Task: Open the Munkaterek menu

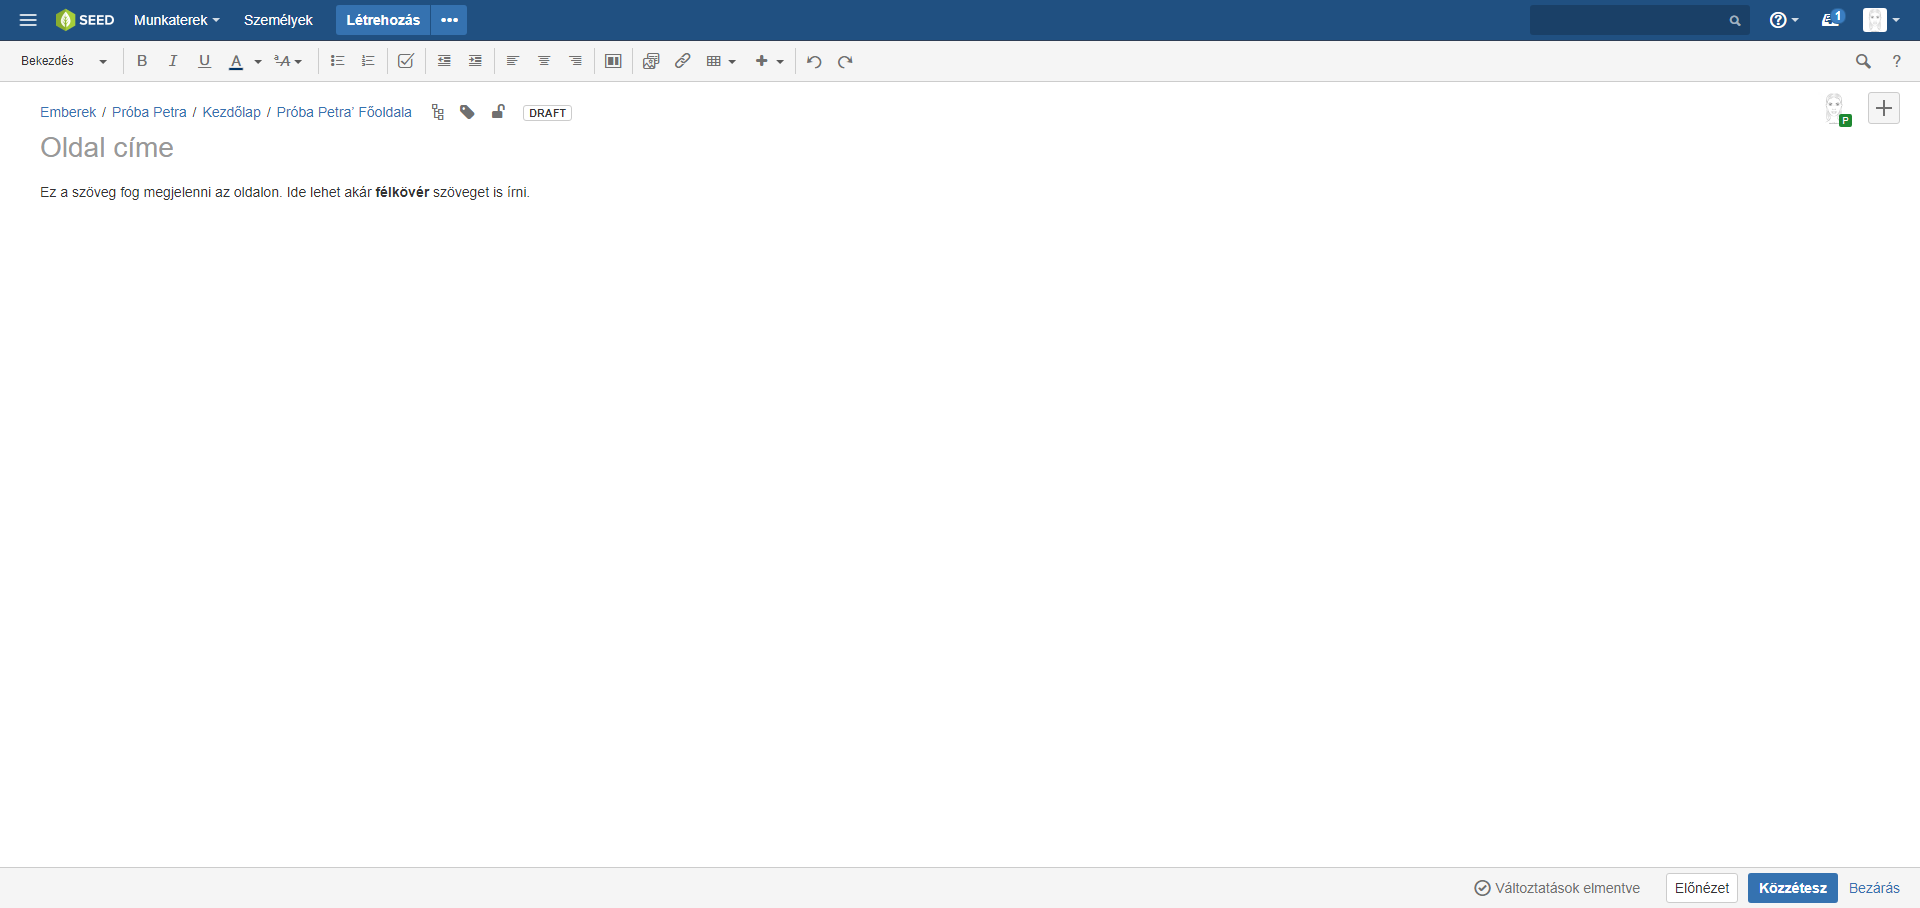Action: click(x=176, y=20)
